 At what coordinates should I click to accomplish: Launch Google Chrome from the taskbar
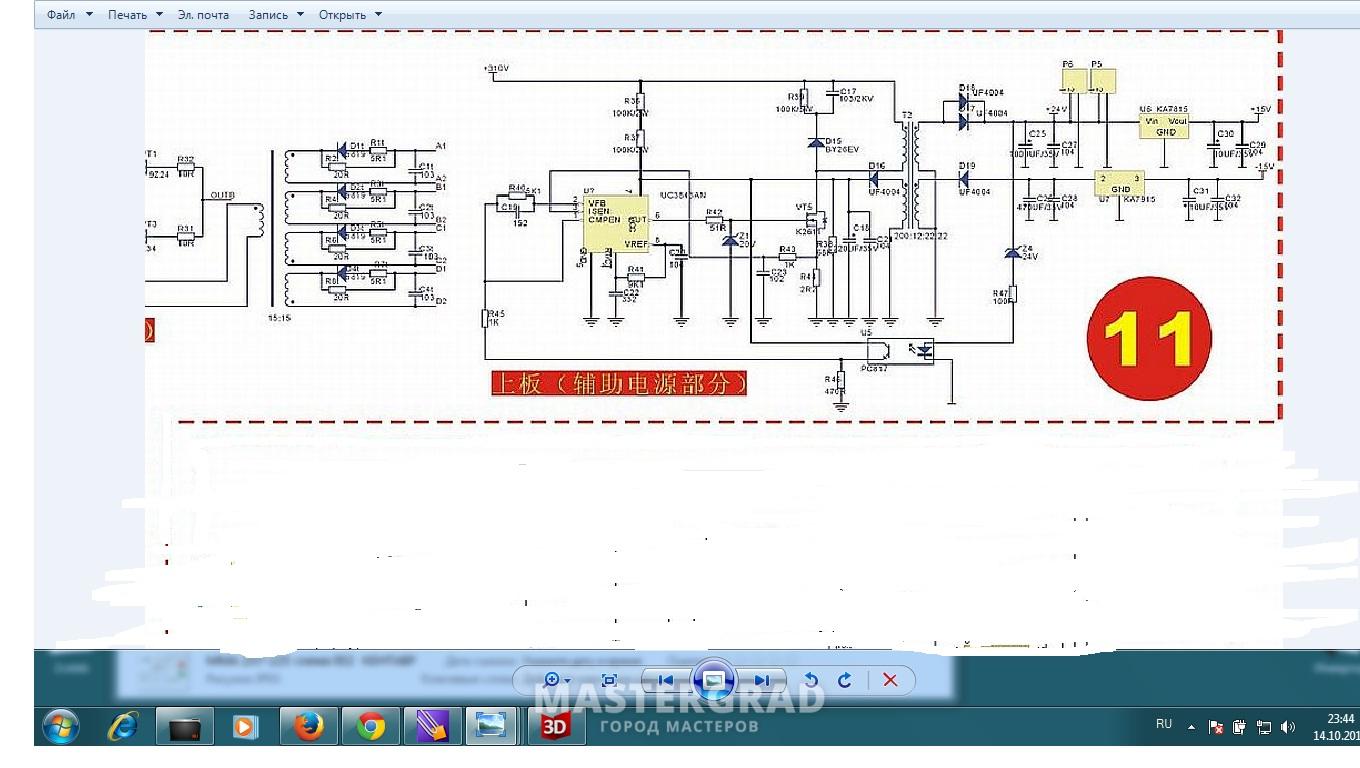coord(371,727)
